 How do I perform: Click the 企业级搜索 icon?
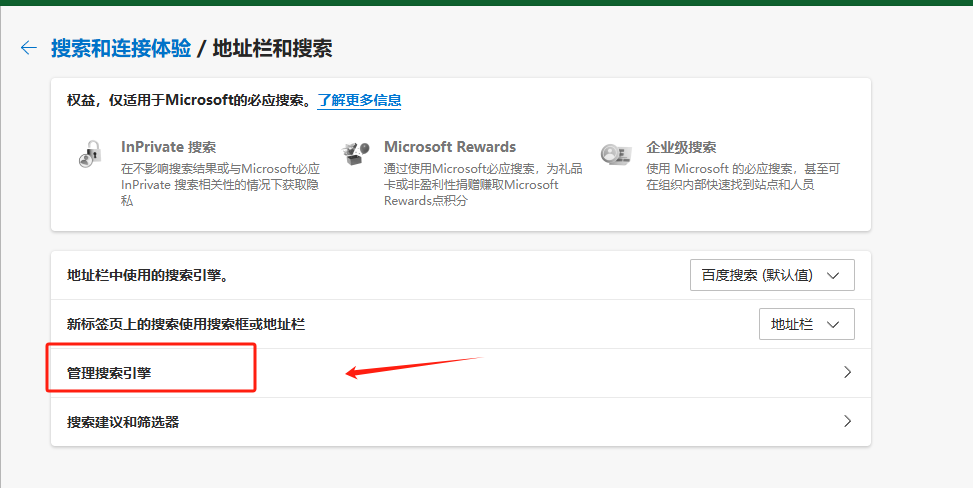point(616,153)
